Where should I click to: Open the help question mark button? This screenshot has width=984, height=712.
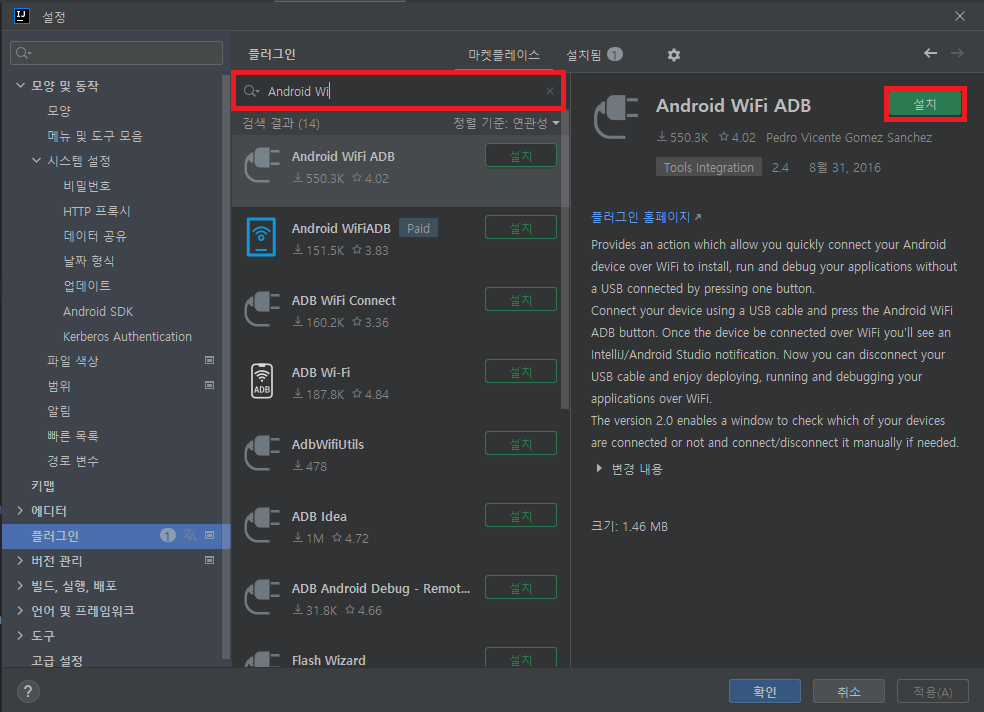28,691
